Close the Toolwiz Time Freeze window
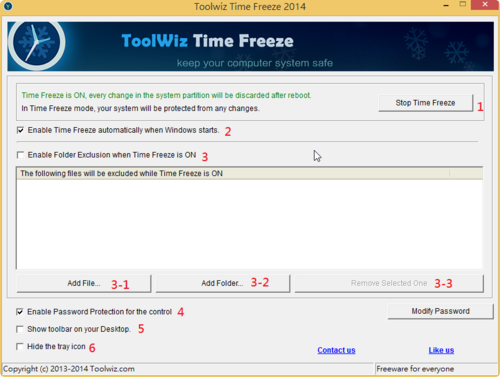This screenshot has height=377, width=500. [x=485, y=5]
